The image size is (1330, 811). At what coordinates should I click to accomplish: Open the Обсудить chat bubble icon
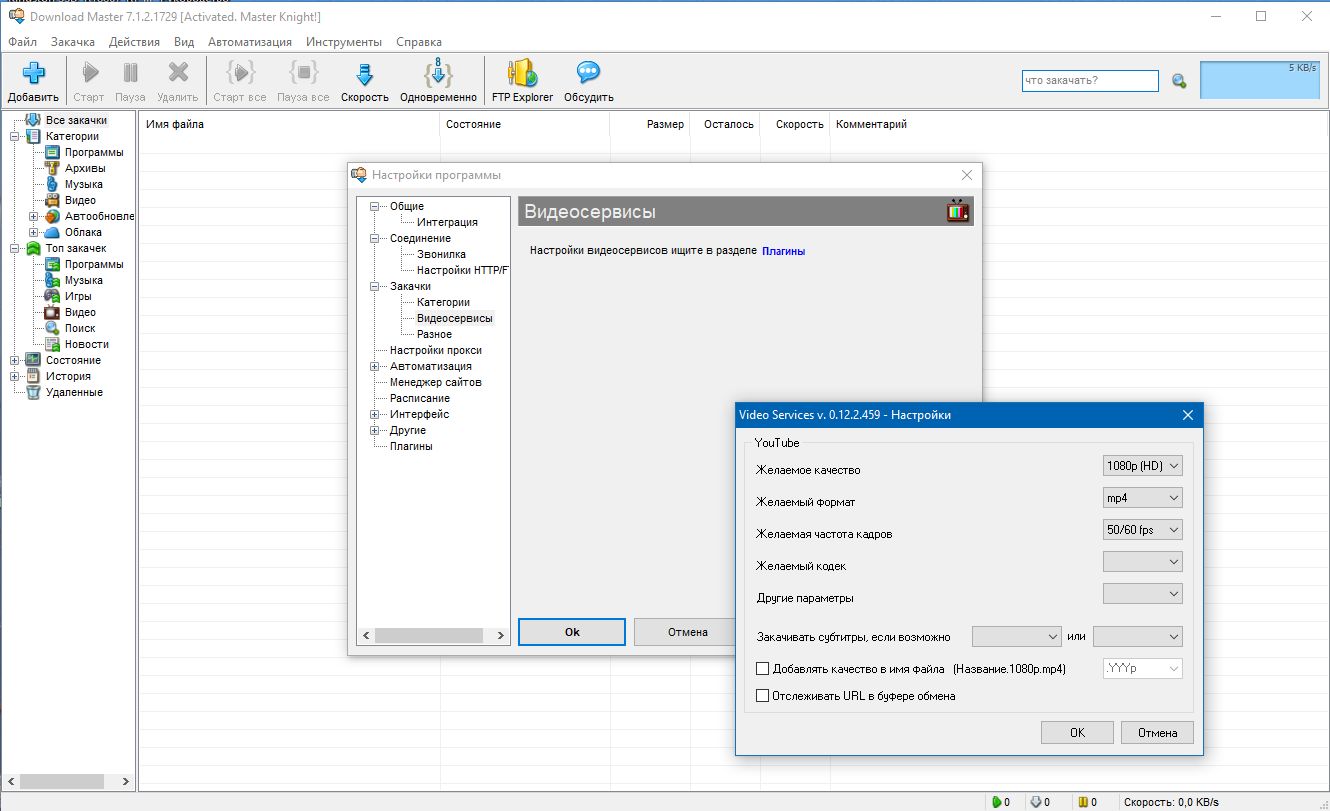(588, 72)
